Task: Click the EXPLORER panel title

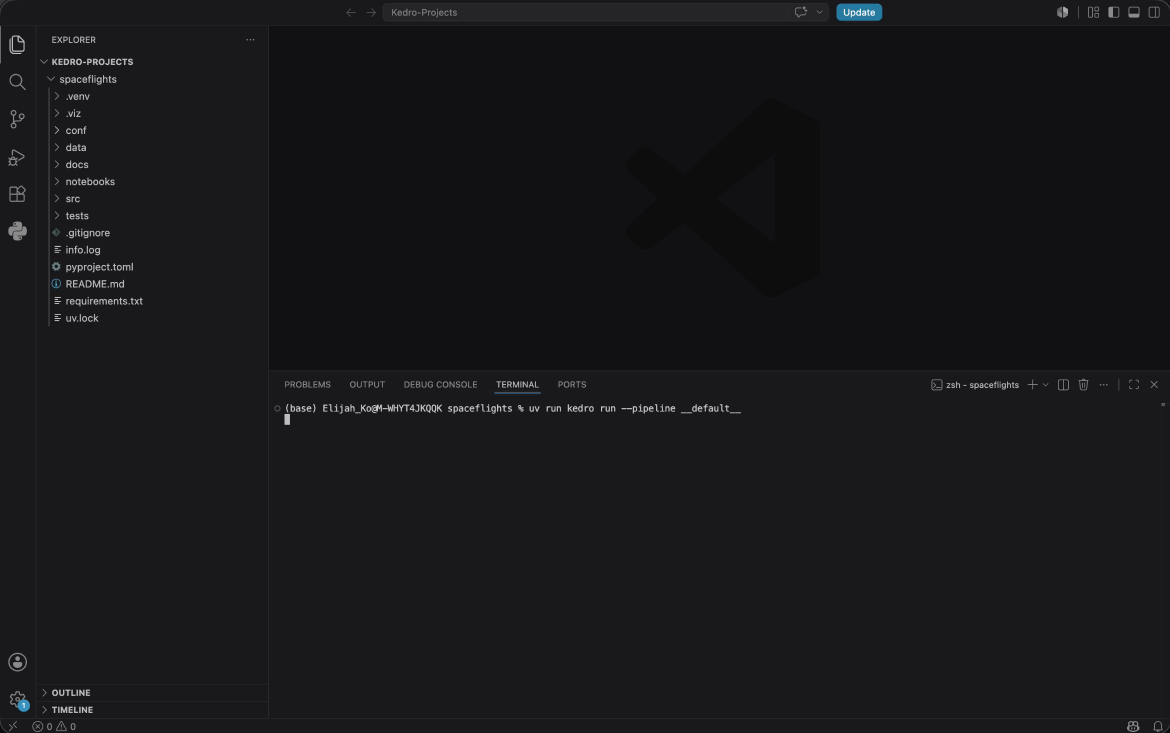Action: pos(73,40)
